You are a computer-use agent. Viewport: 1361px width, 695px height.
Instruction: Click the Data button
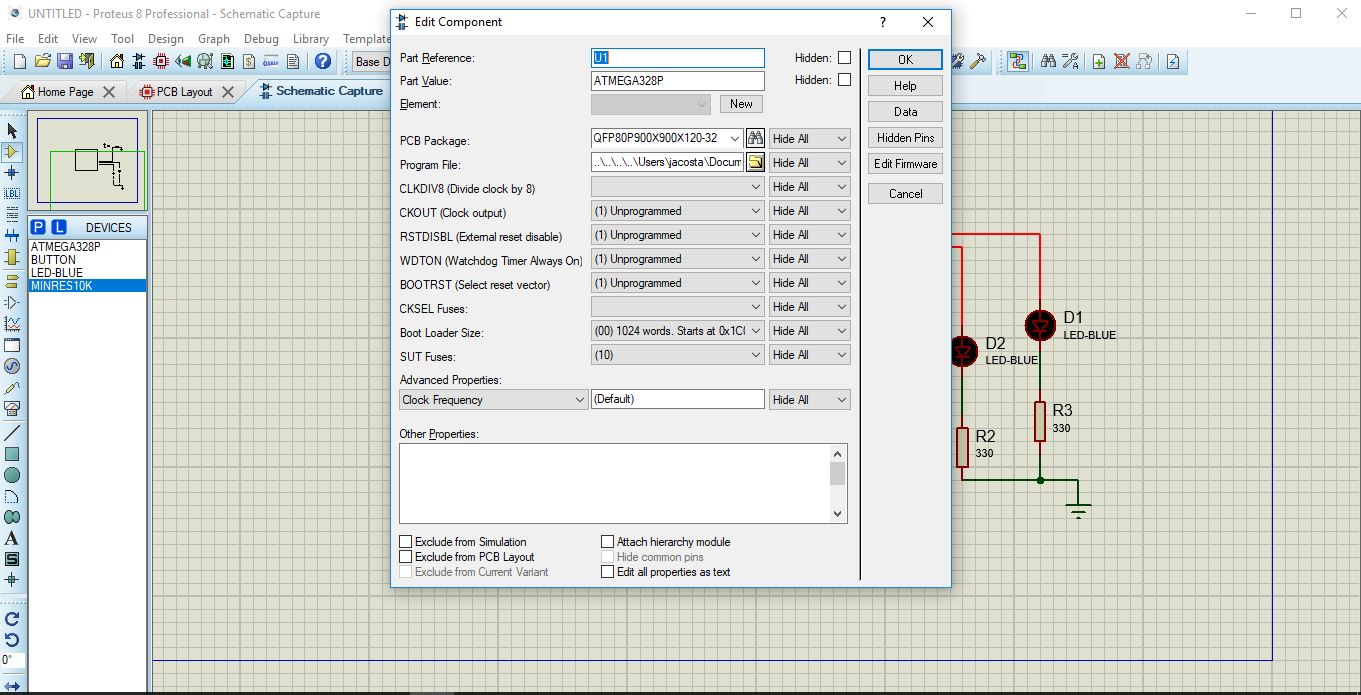(905, 112)
